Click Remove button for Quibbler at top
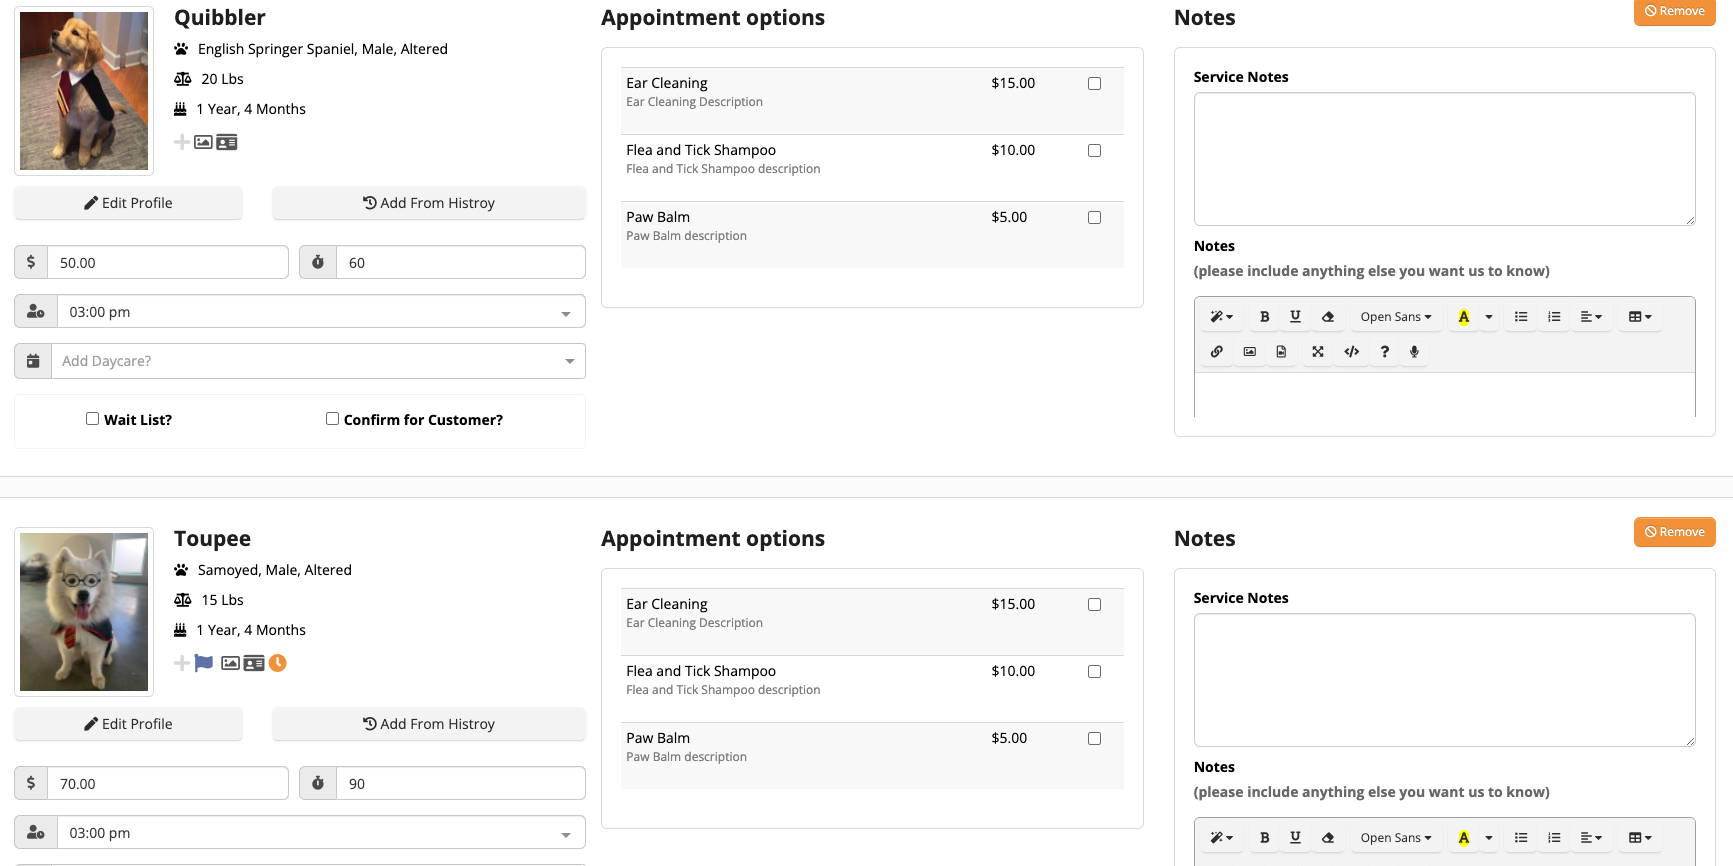The width and height of the screenshot is (1733, 866). click(1675, 11)
